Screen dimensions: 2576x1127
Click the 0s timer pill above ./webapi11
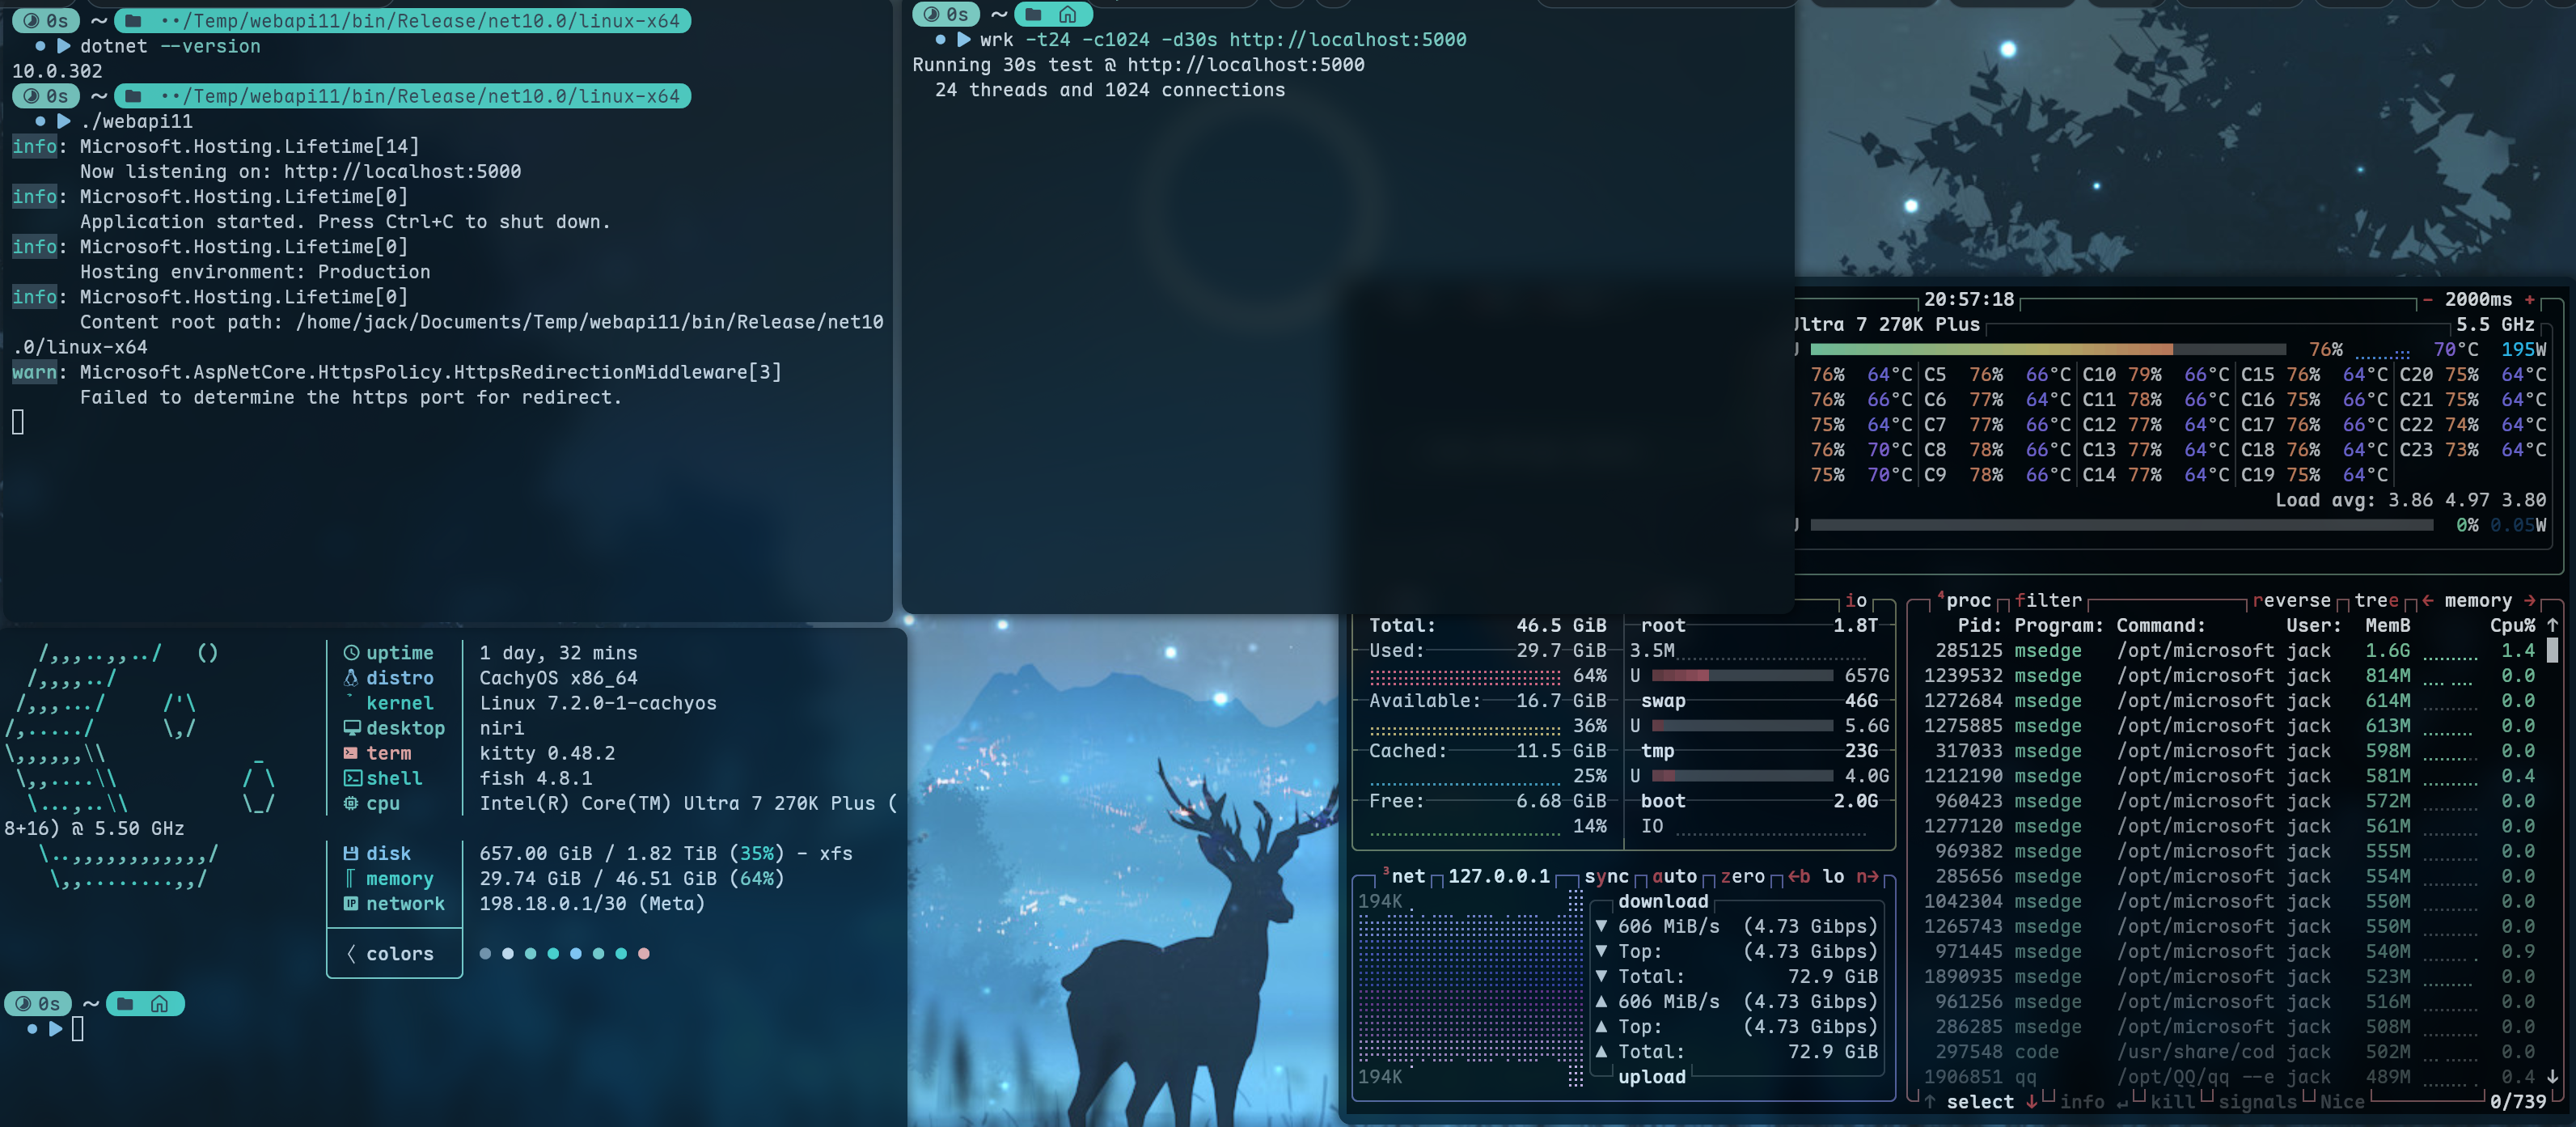45,96
